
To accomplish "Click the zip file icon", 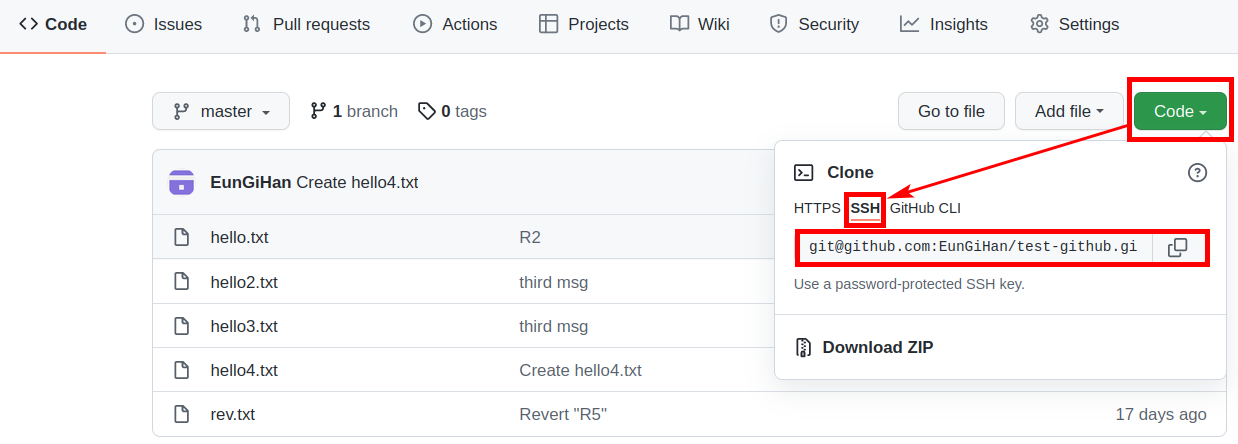I will coord(803,348).
